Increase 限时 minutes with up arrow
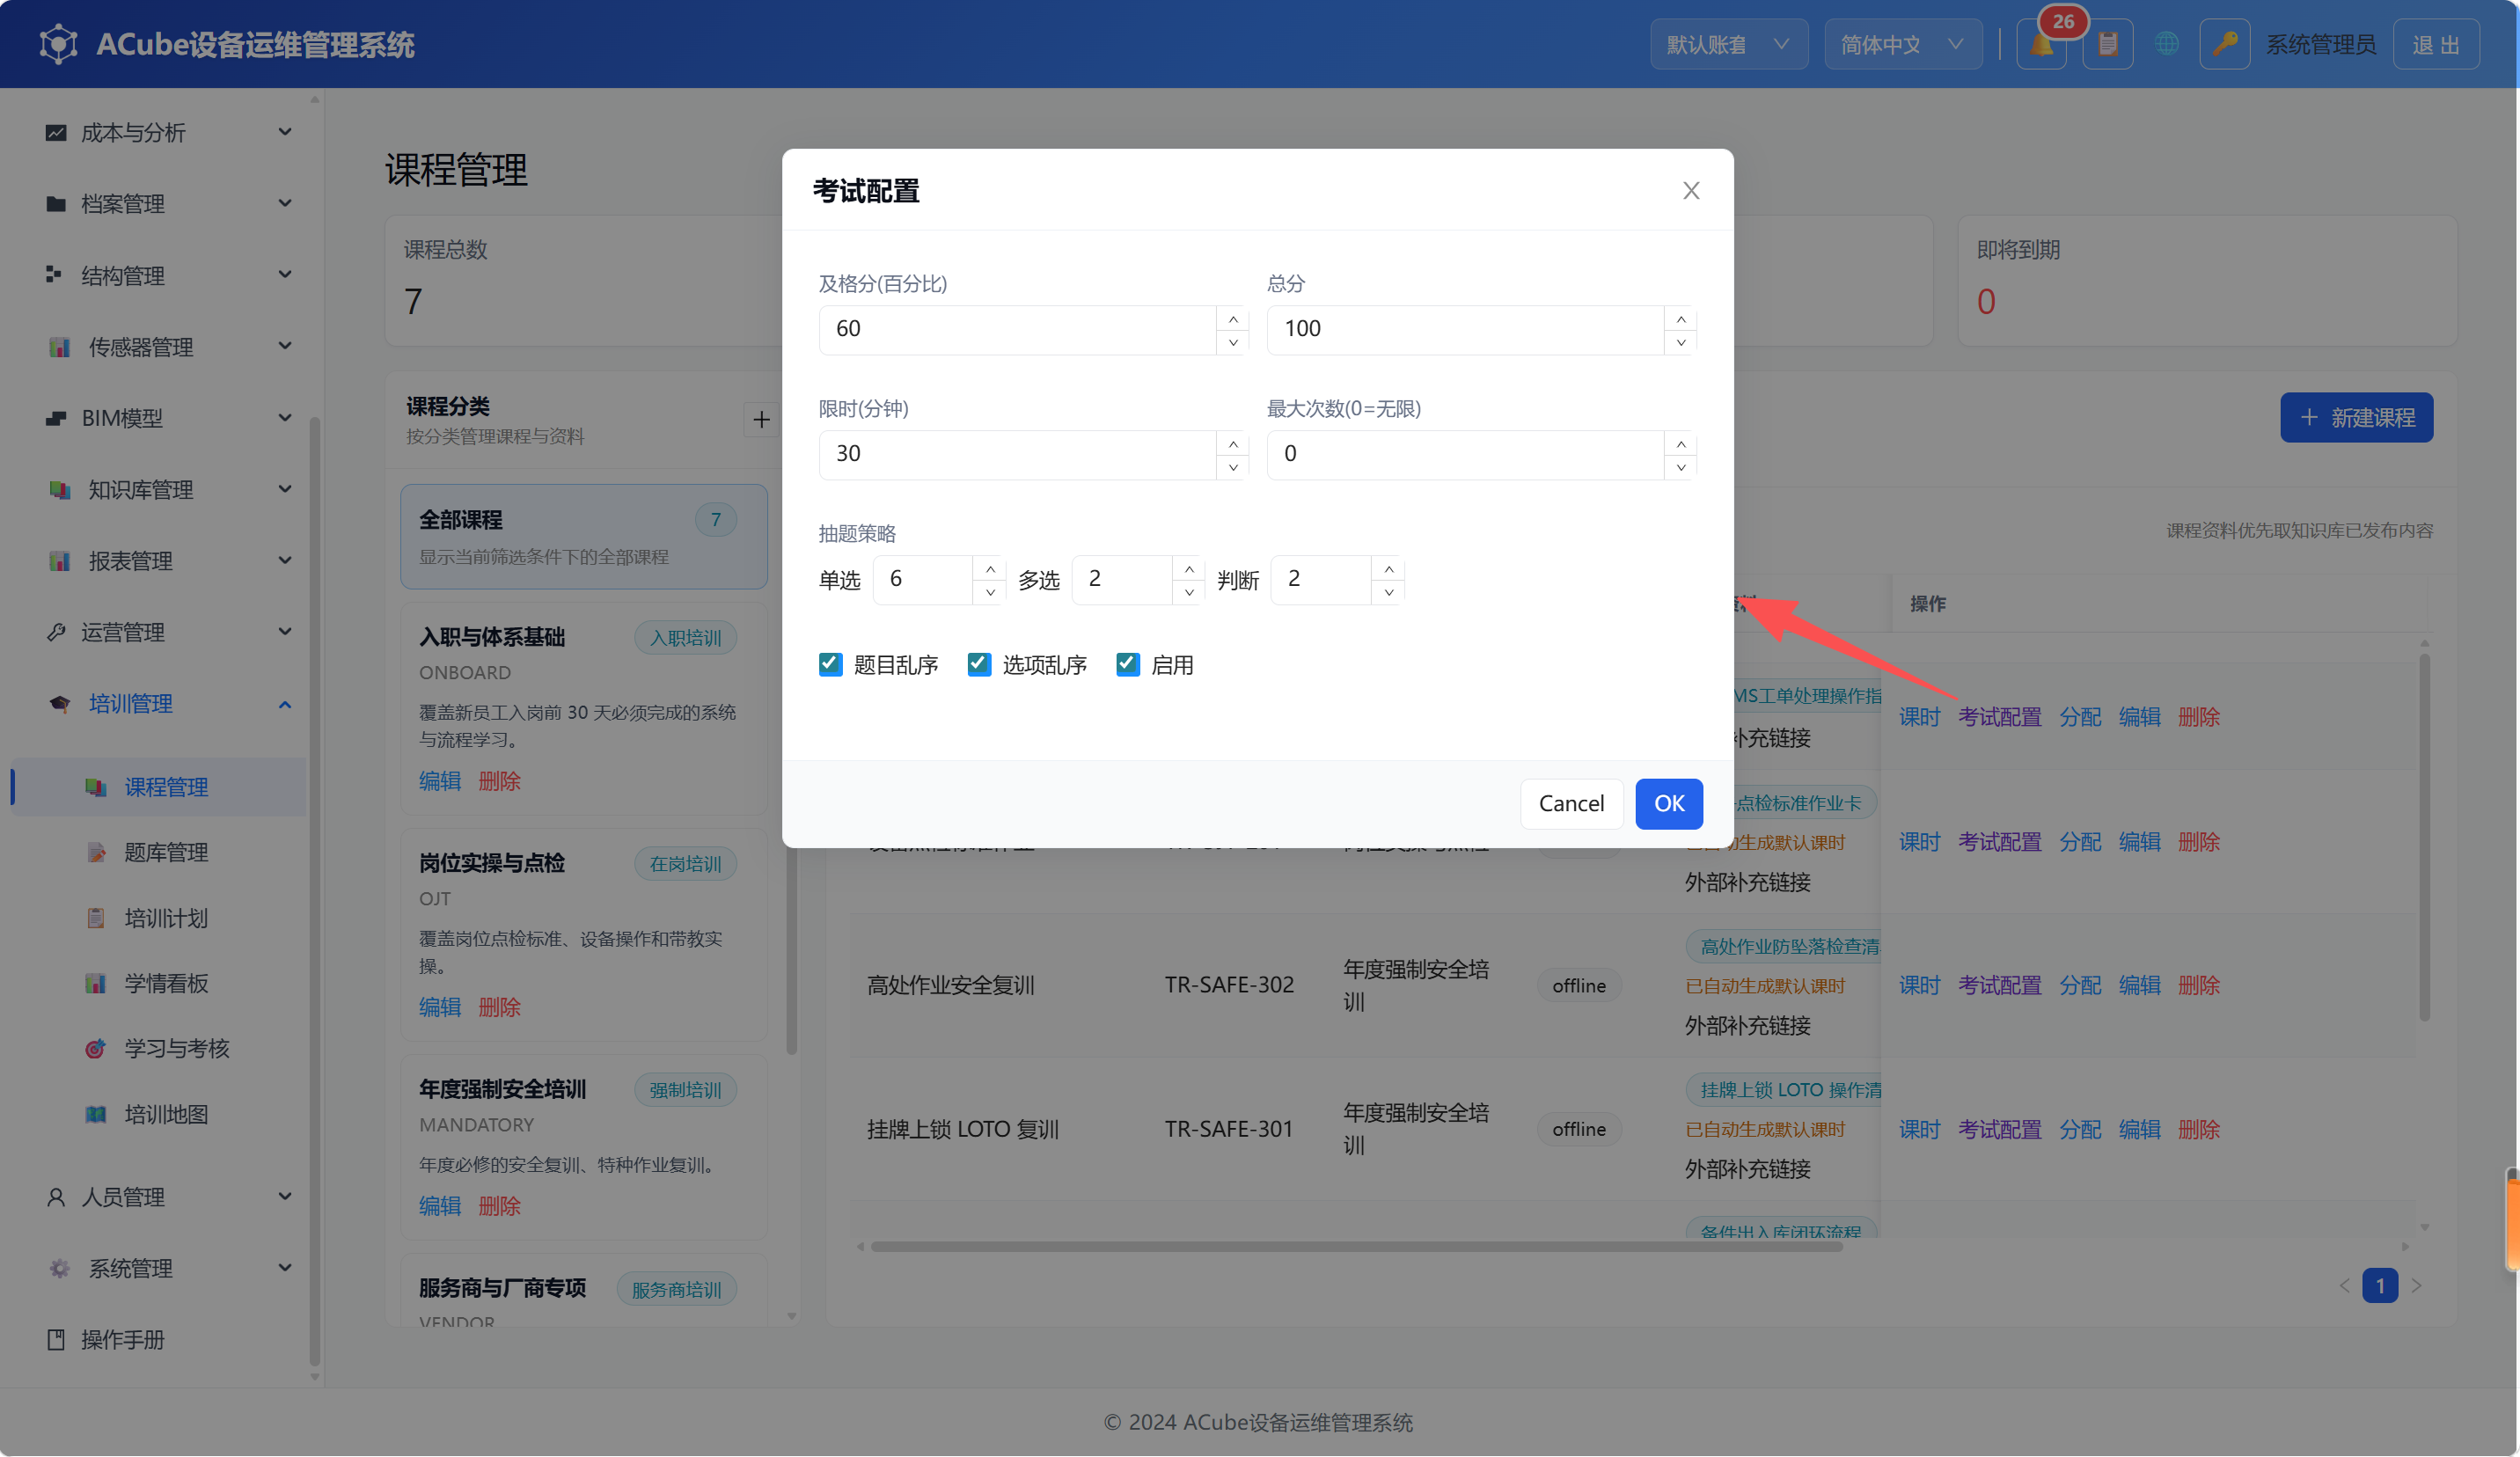 1233,444
